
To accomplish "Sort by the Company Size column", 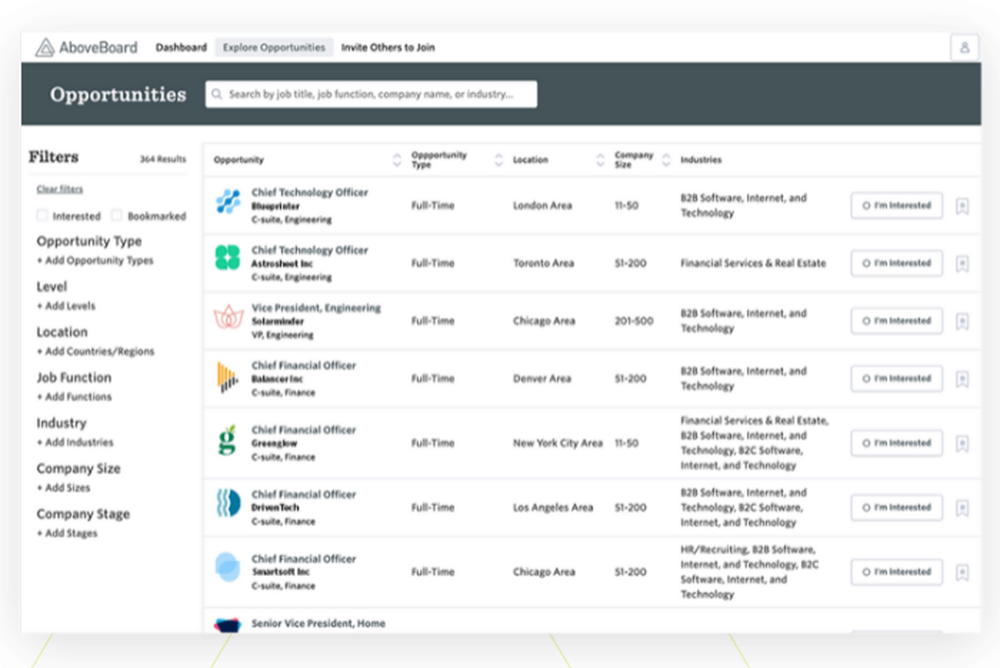I will (x=666, y=160).
